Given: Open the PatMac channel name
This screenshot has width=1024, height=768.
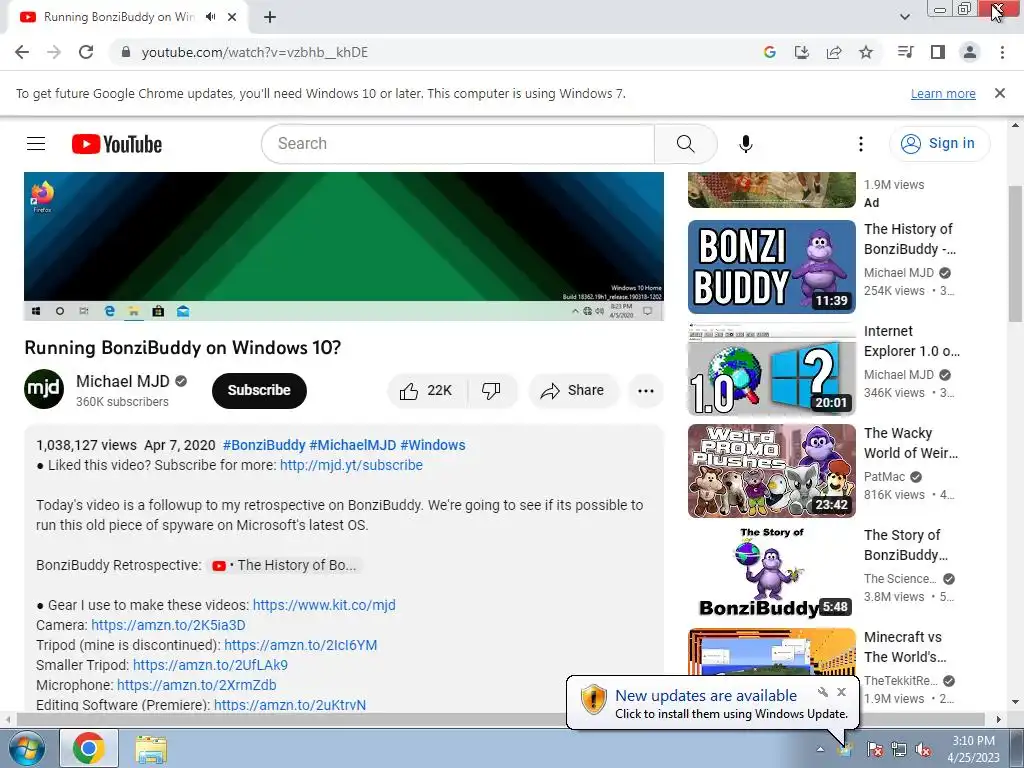Looking at the screenshot, I should pos(884,477).
